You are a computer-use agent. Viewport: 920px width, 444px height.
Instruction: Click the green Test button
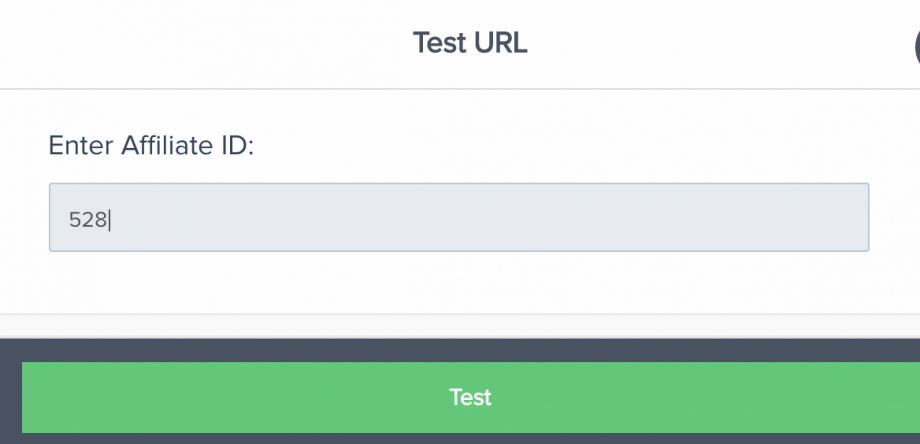(x=470, y=397)
